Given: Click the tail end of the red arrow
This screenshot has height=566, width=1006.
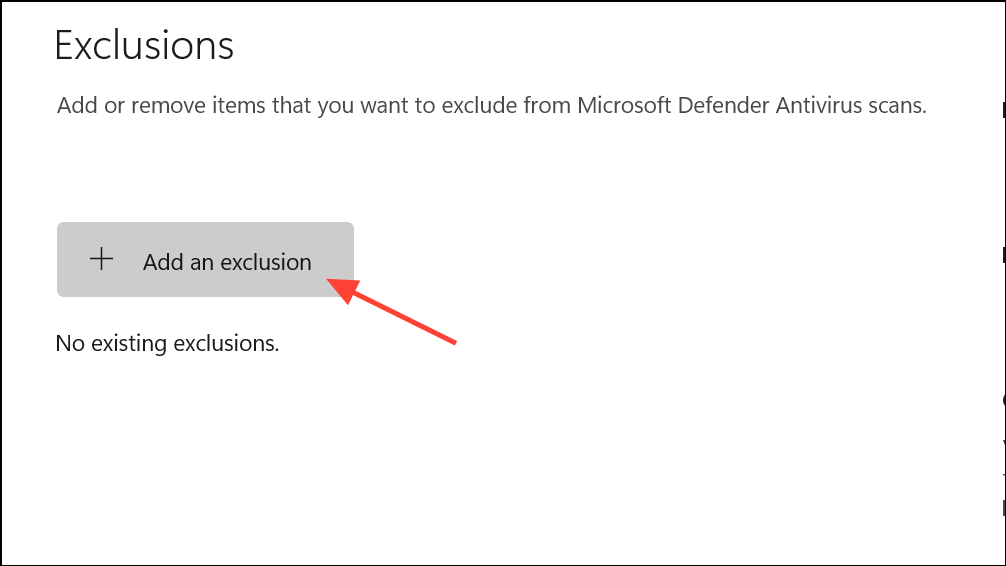Looking at the screenshot, I should (x=453, y=342).
